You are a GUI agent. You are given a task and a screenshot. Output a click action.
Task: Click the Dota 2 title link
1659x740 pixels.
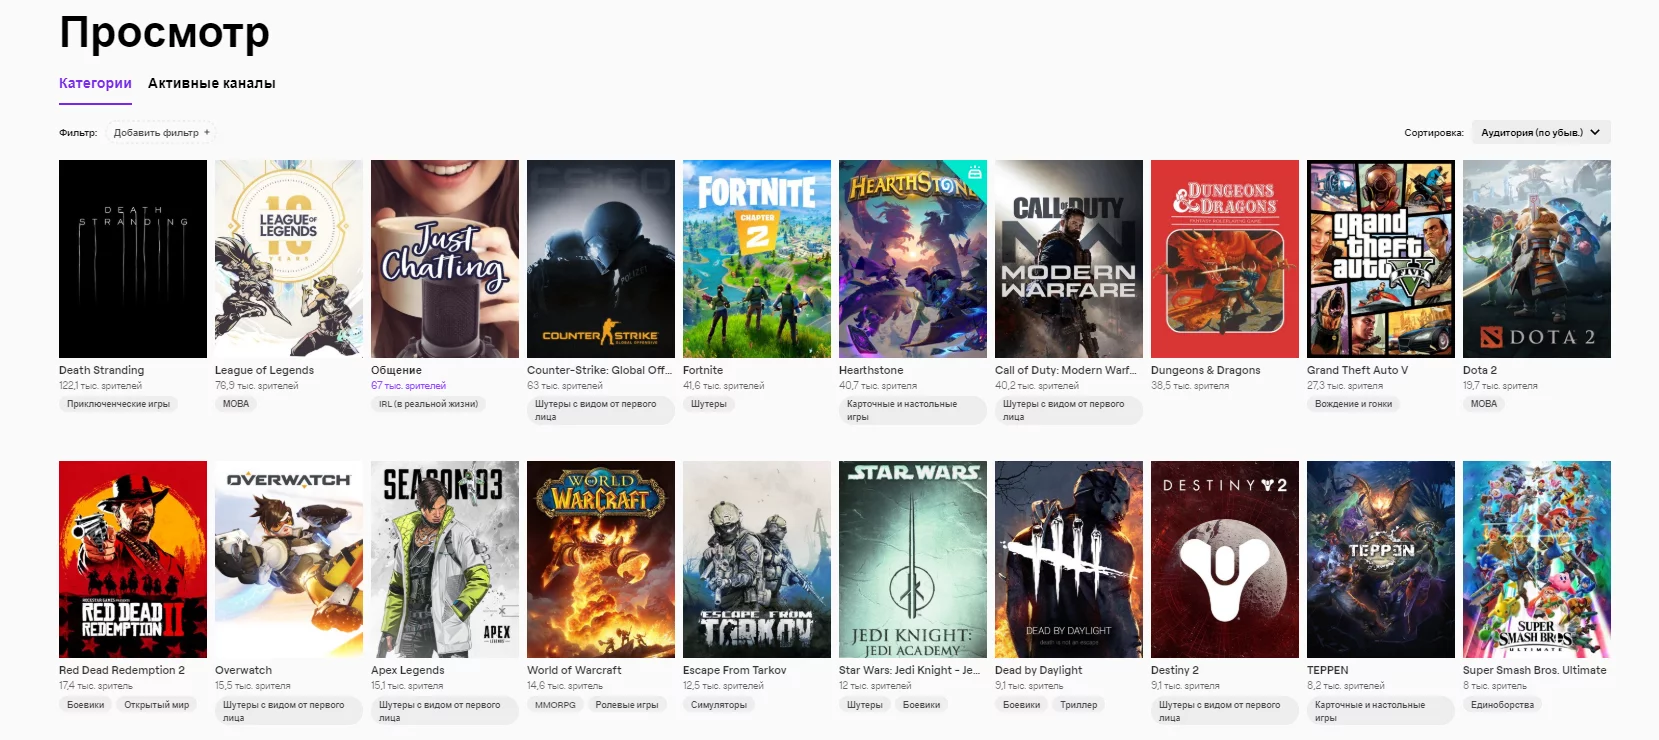pyautogui.click(x=1480, y=370)
